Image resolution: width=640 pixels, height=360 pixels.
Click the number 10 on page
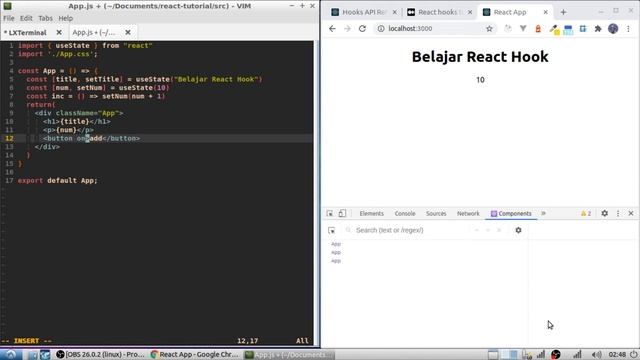point(480,80)
